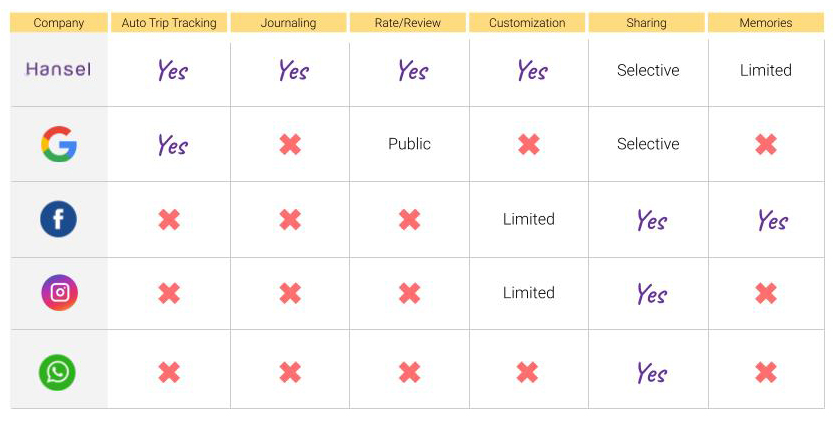Click the Rate/Review column header
This screenshot has width=834, height=421.
point(408,22)
